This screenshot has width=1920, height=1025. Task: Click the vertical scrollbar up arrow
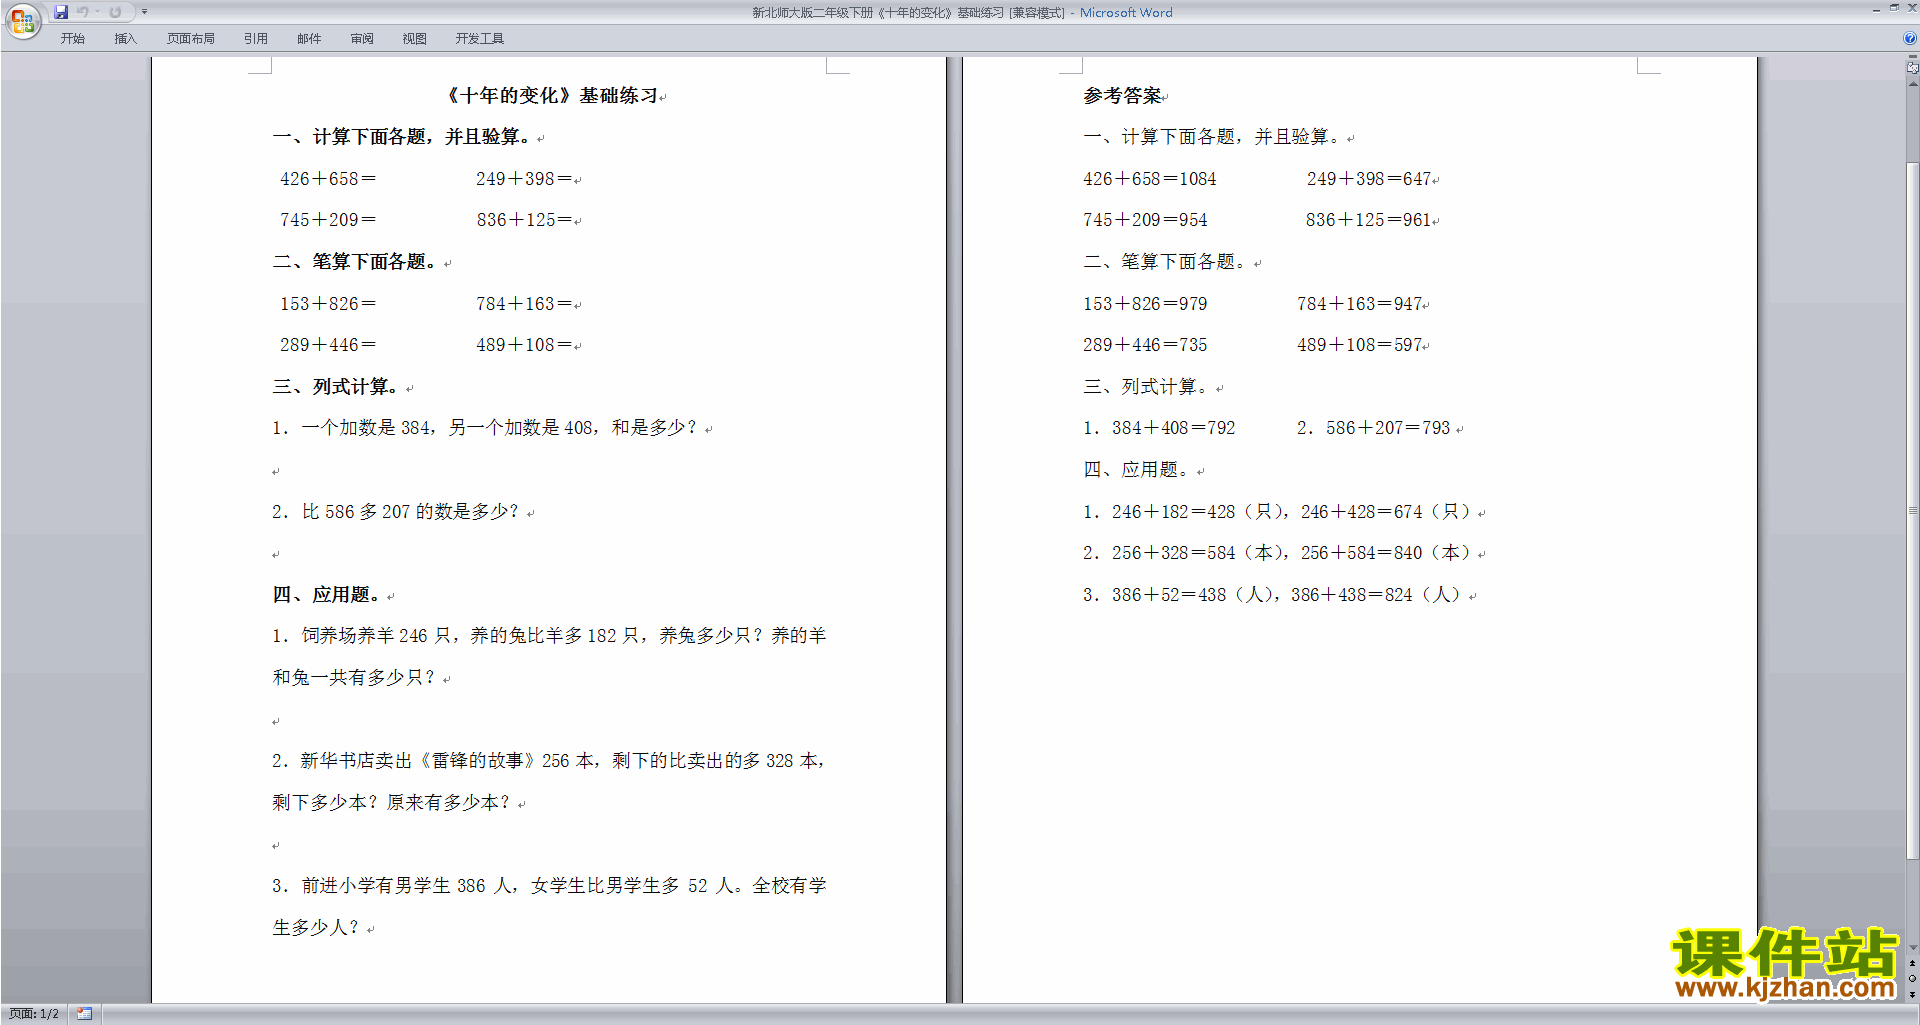(x=1912, y=84)
